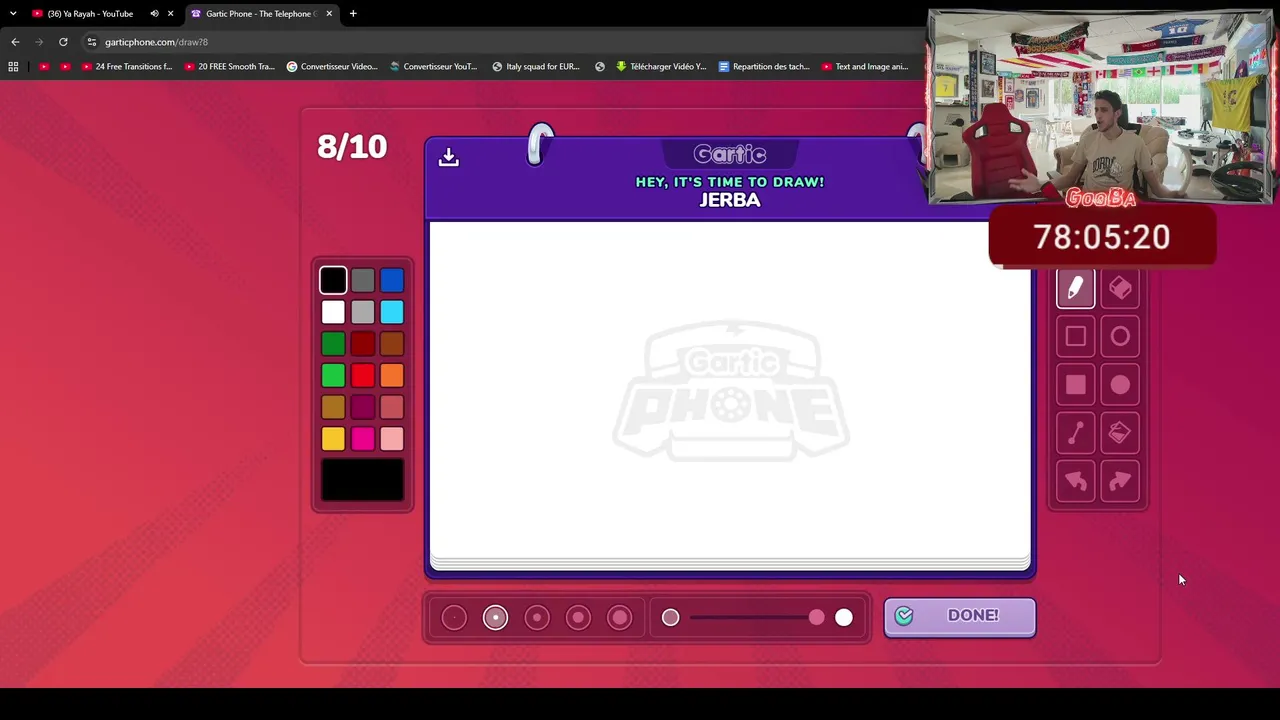Choose the outlined Ellipse shape tool
This screenshot has width=1280, height=720.
pyautogui.click(x=1120, y=337)
